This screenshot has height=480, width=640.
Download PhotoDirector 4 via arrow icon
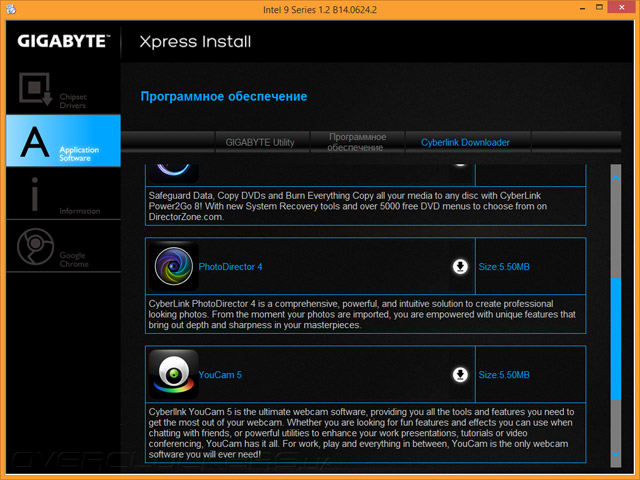coord(460,267)
